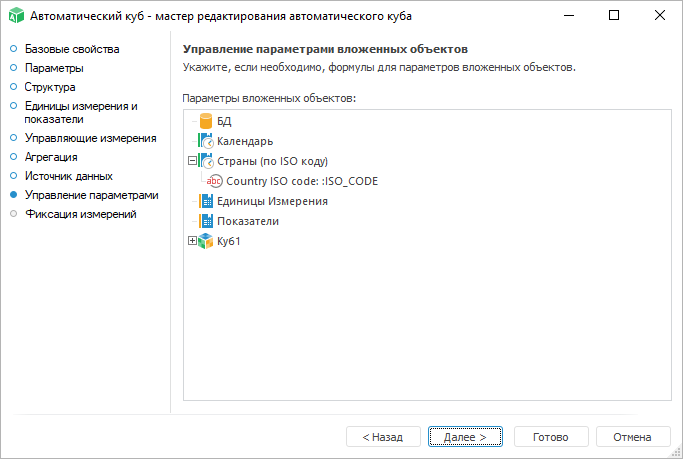Image resolution: width=683 pixels, height=459 pixels.
Task: Switch to Структура wizard page
Action: coord(50,87)
